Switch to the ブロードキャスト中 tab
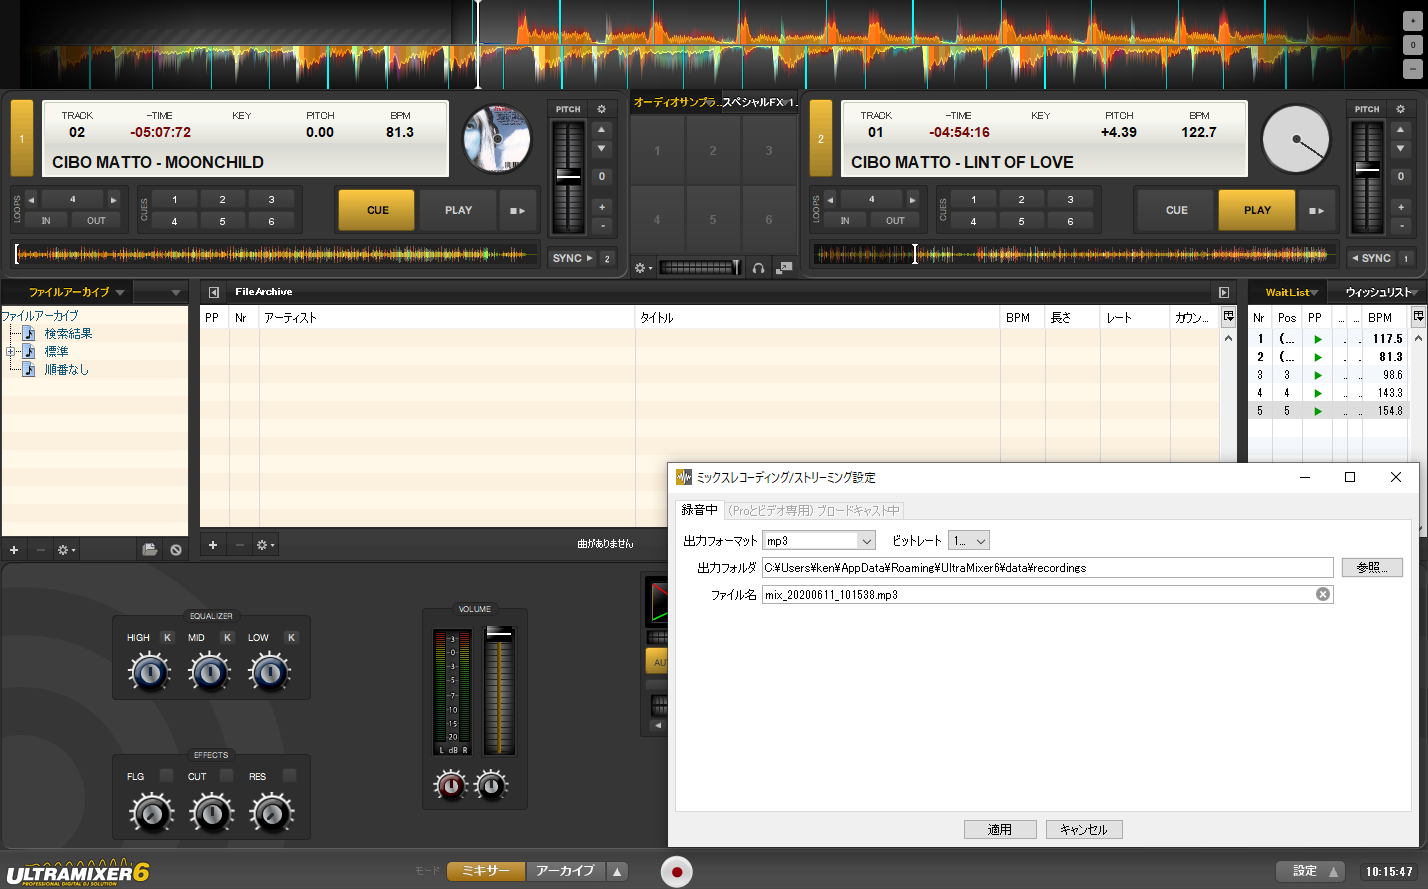Image resolution: width=1428 pixels, height=889 pixels. (814, 510)
